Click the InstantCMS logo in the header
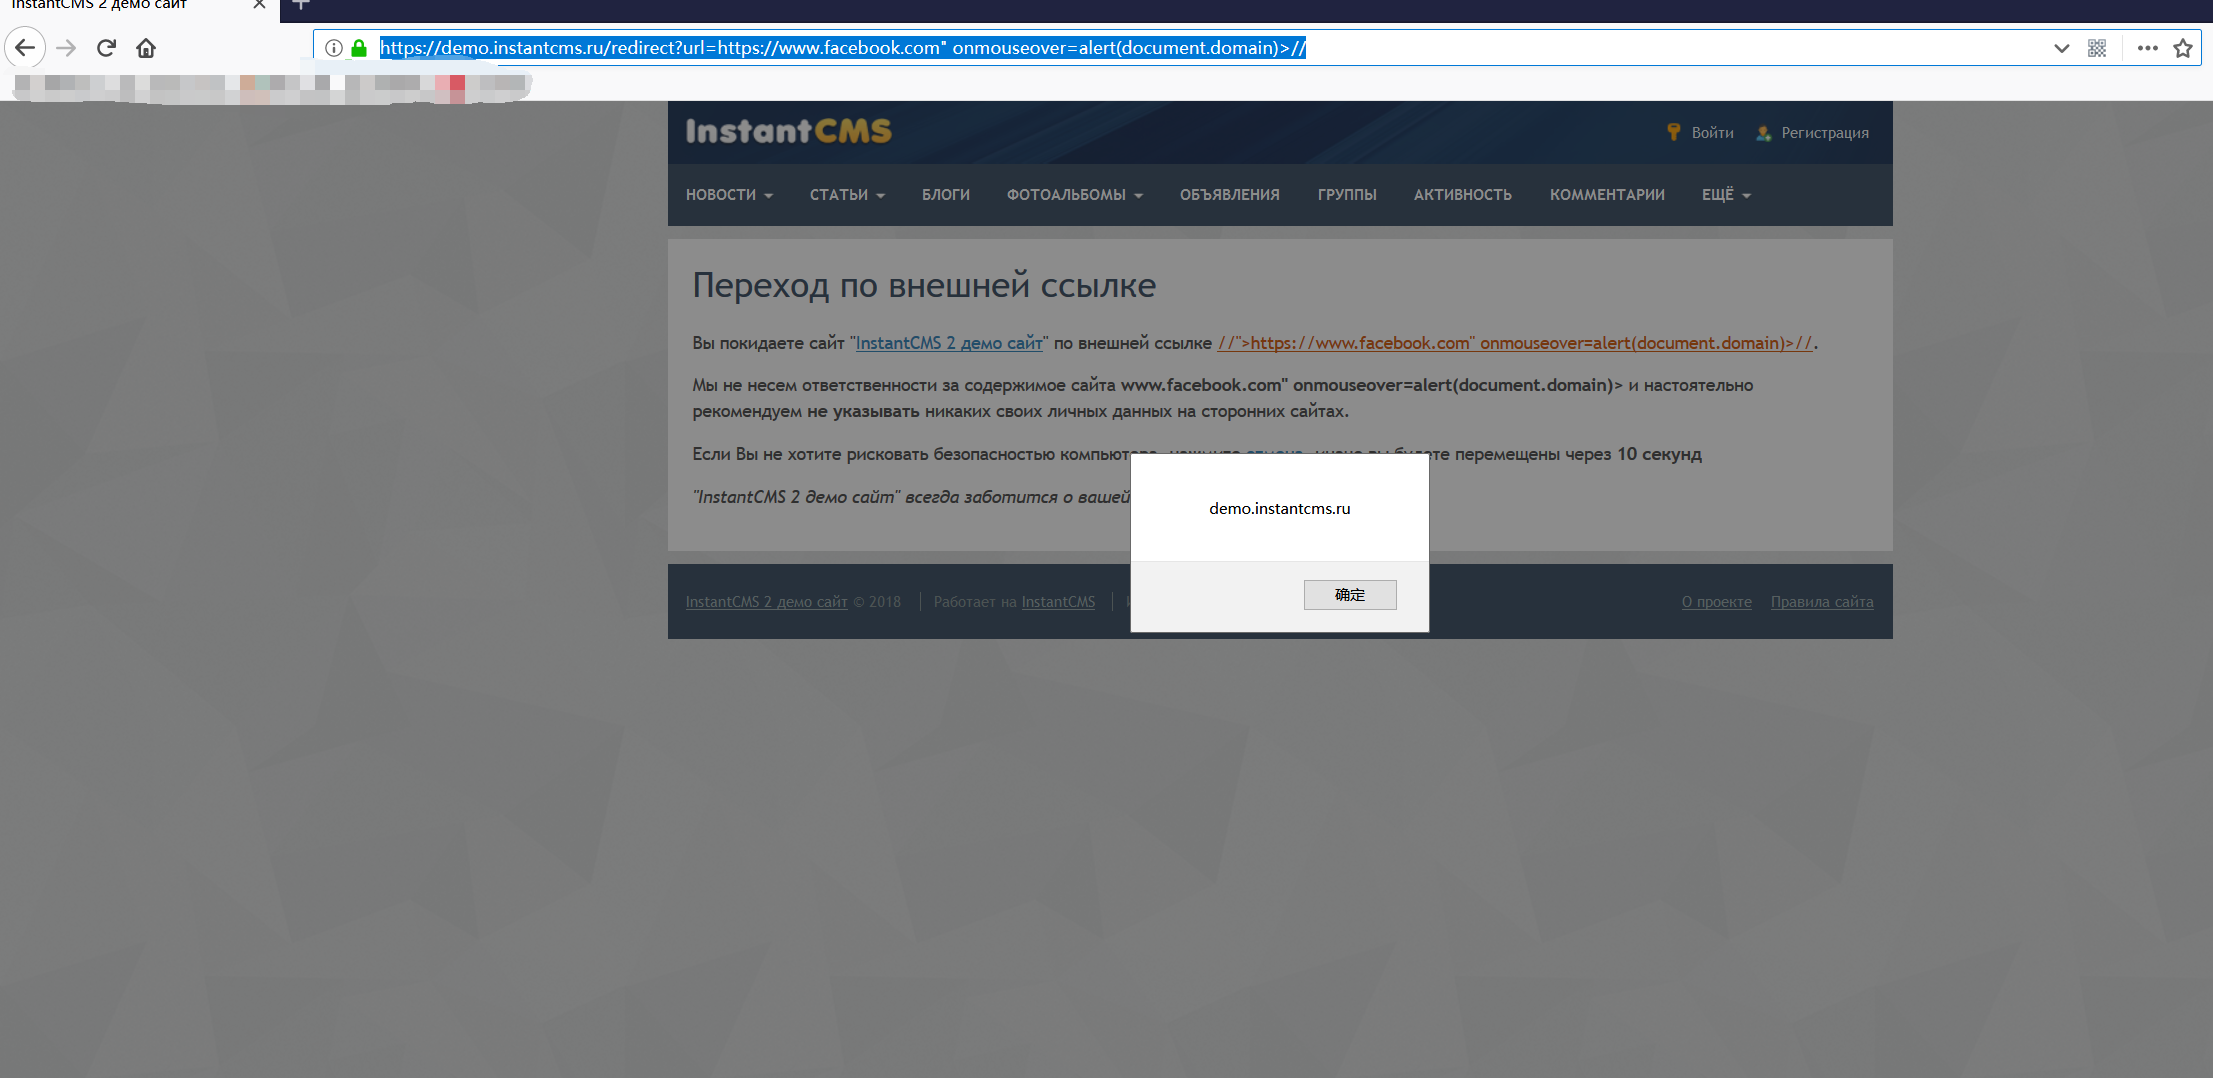 787,131
